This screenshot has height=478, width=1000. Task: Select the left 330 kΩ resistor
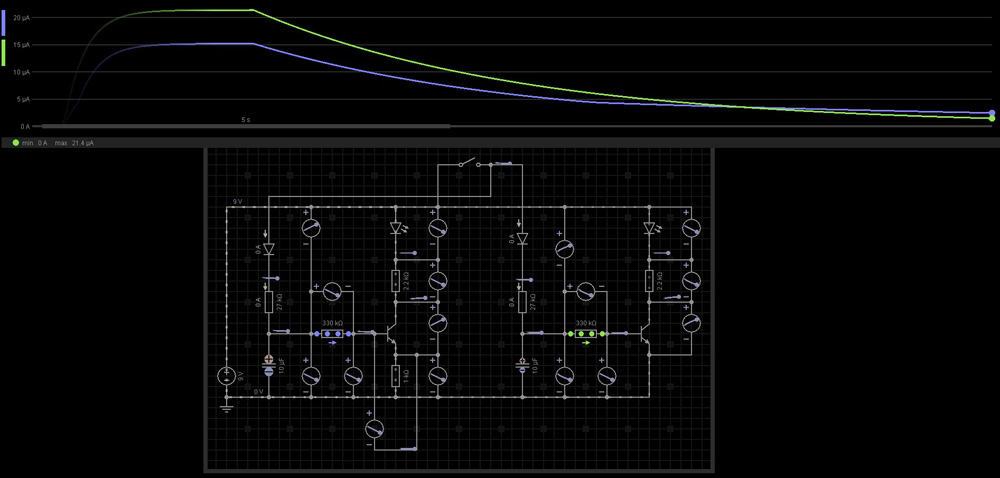tap(333, 332)
